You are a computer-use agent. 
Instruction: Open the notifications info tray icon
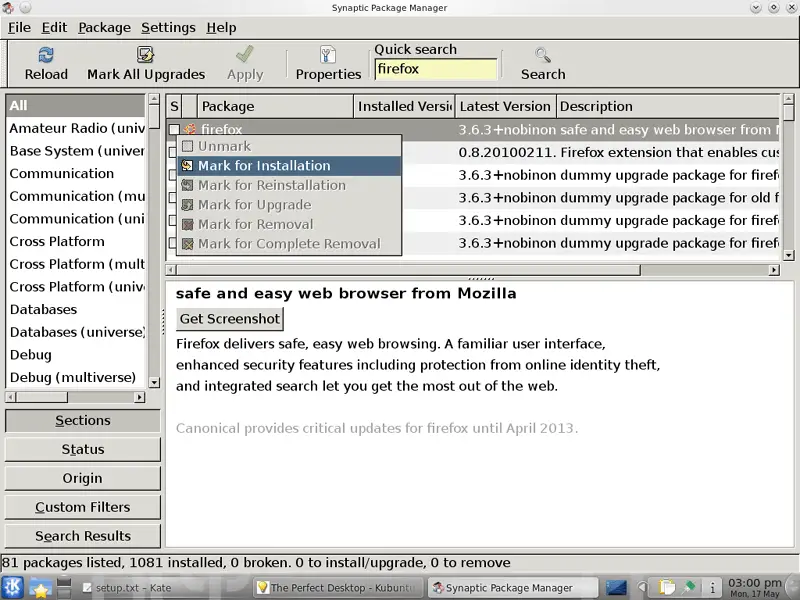713,588
